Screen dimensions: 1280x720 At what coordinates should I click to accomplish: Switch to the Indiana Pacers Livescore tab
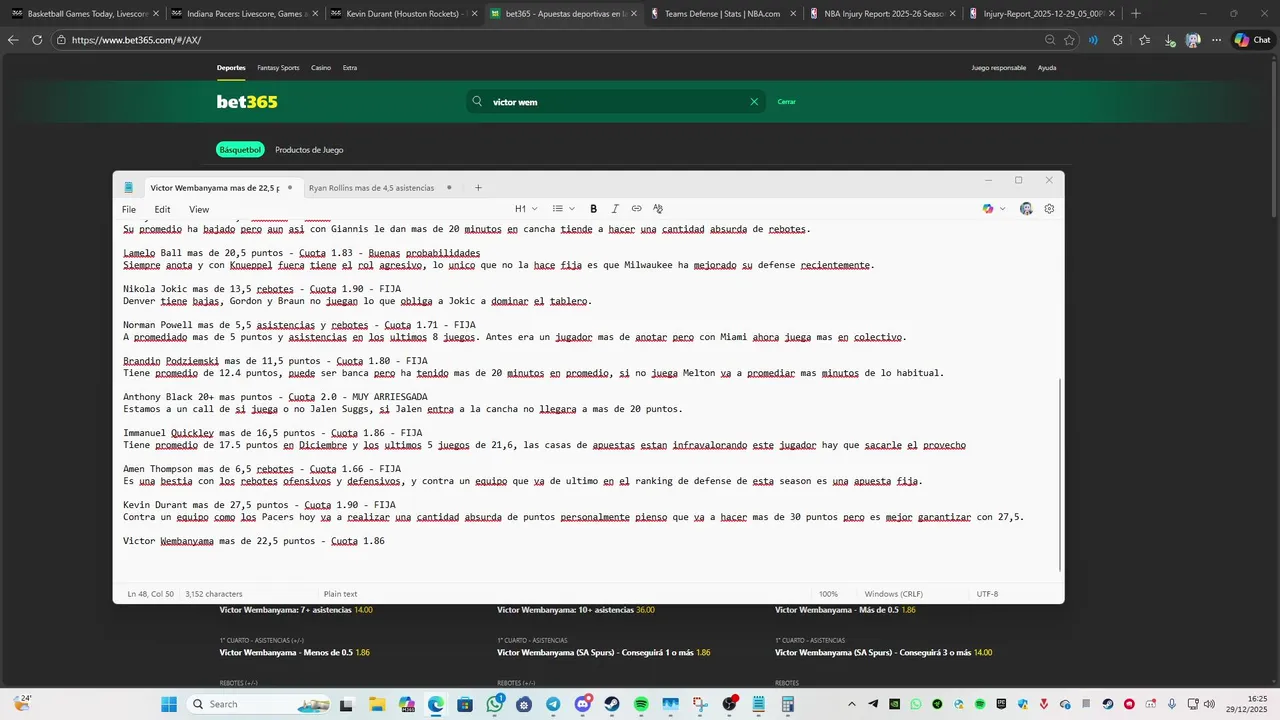[244, 14]
